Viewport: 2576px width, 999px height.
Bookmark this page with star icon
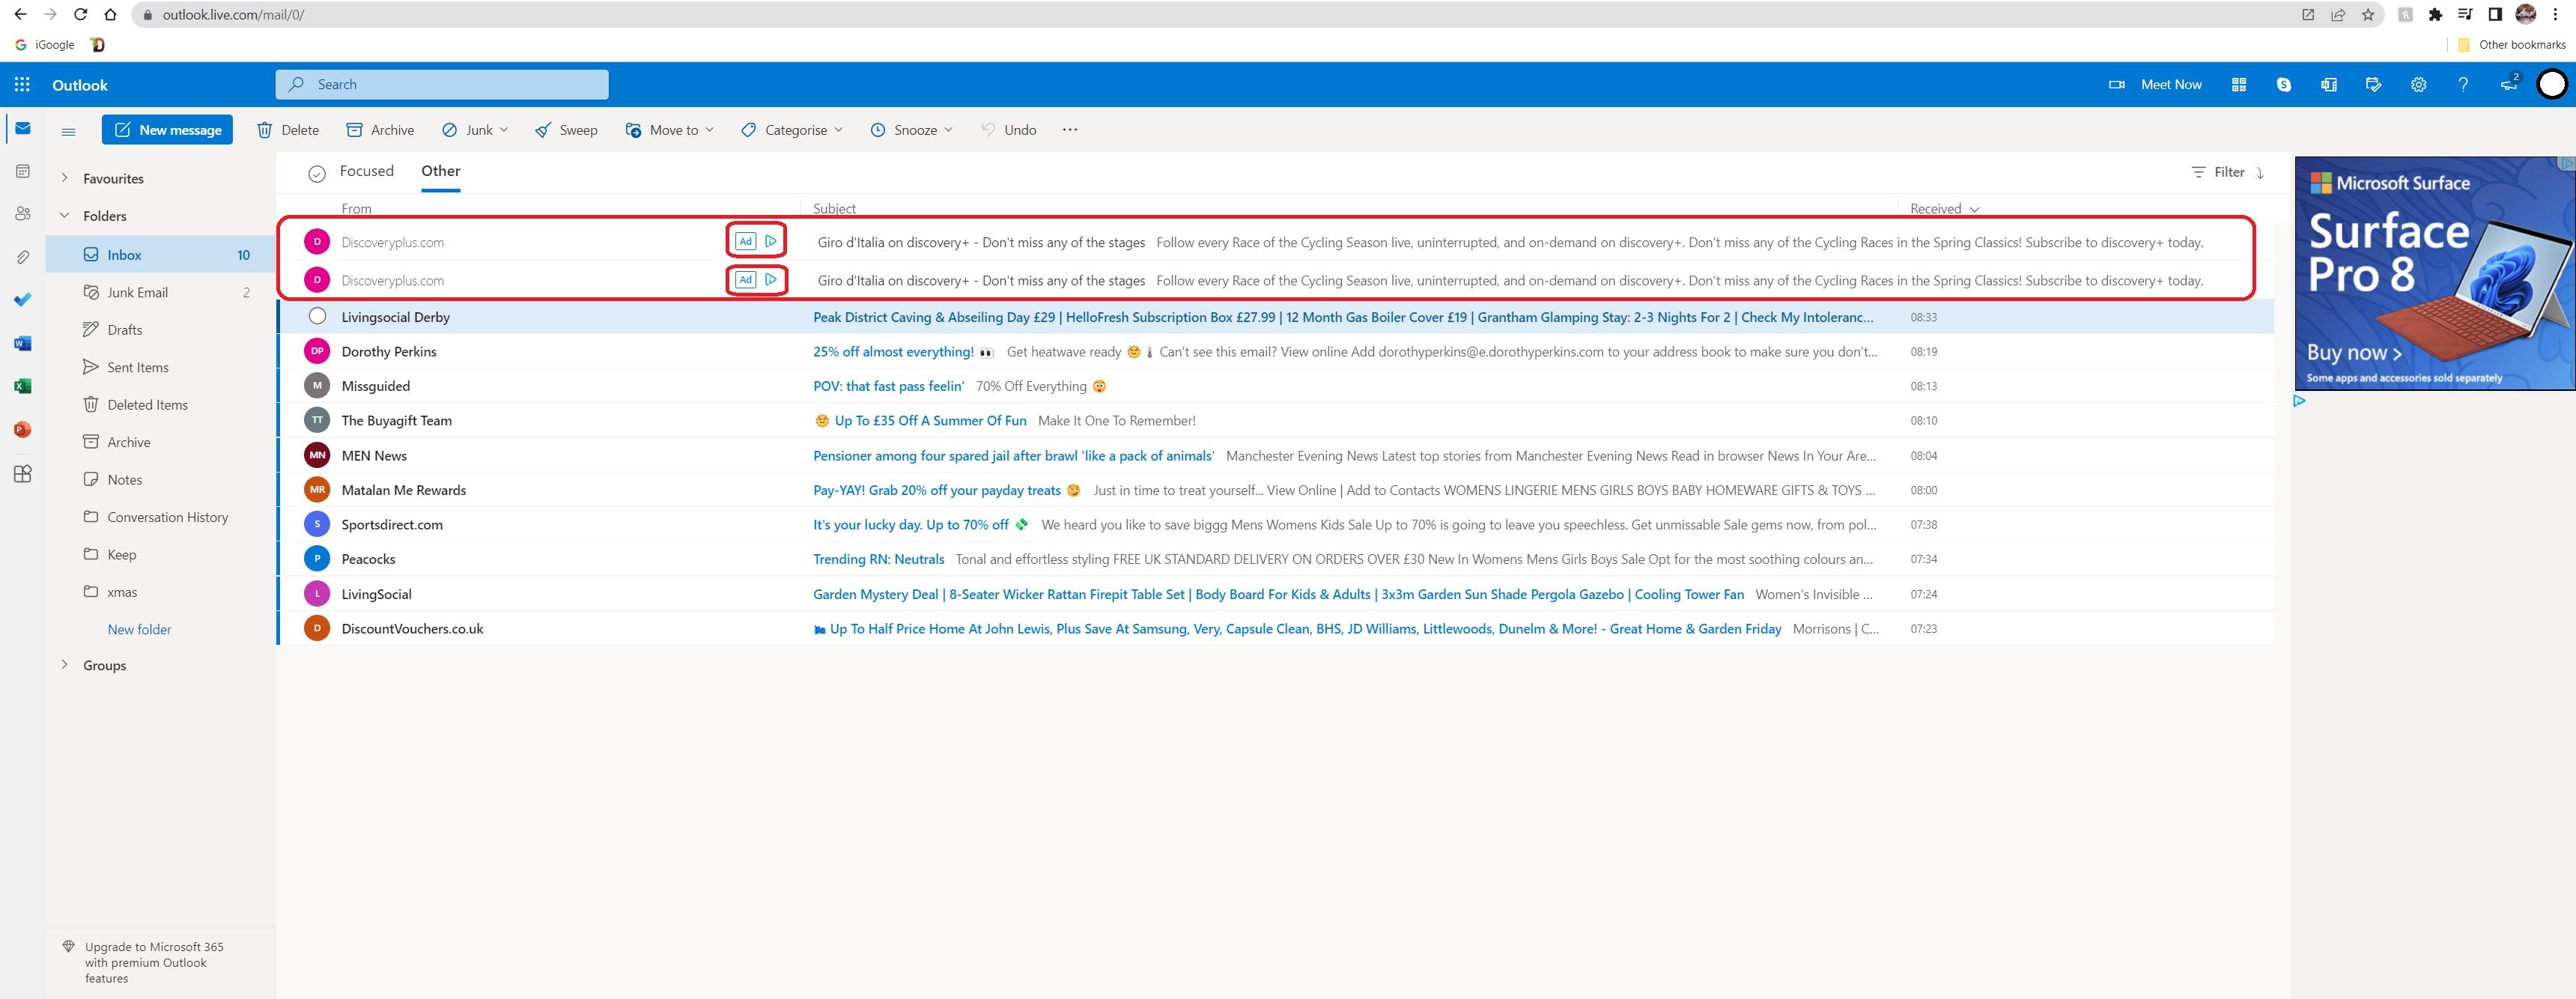(x=2368, y=14)
